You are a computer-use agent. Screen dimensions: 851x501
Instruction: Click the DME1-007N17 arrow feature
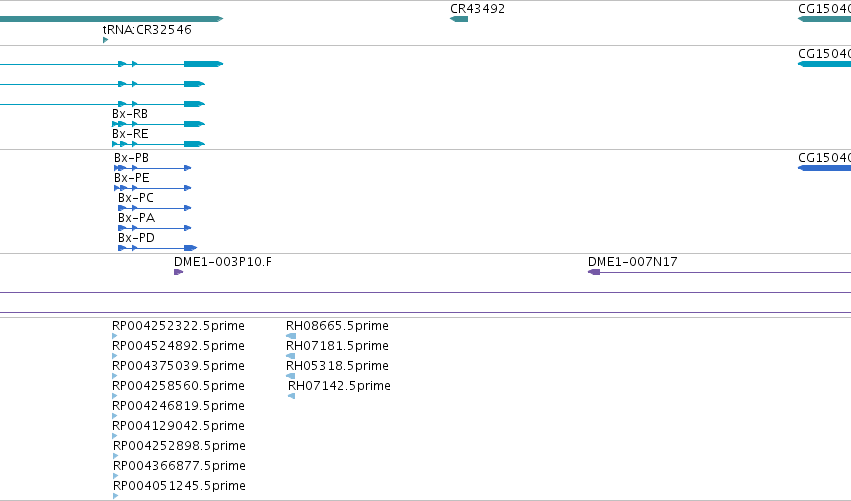coord(719,272)
